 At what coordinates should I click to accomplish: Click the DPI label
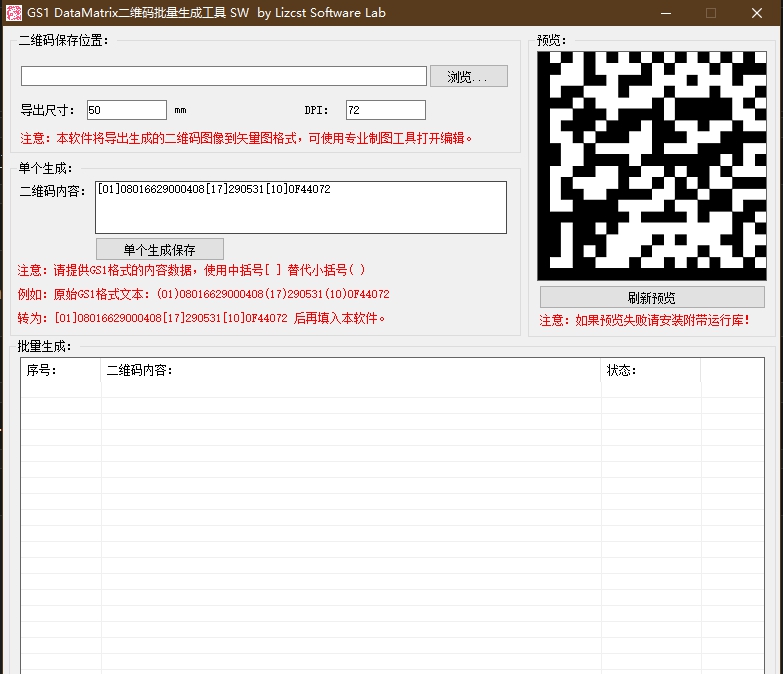pos(316,110)
